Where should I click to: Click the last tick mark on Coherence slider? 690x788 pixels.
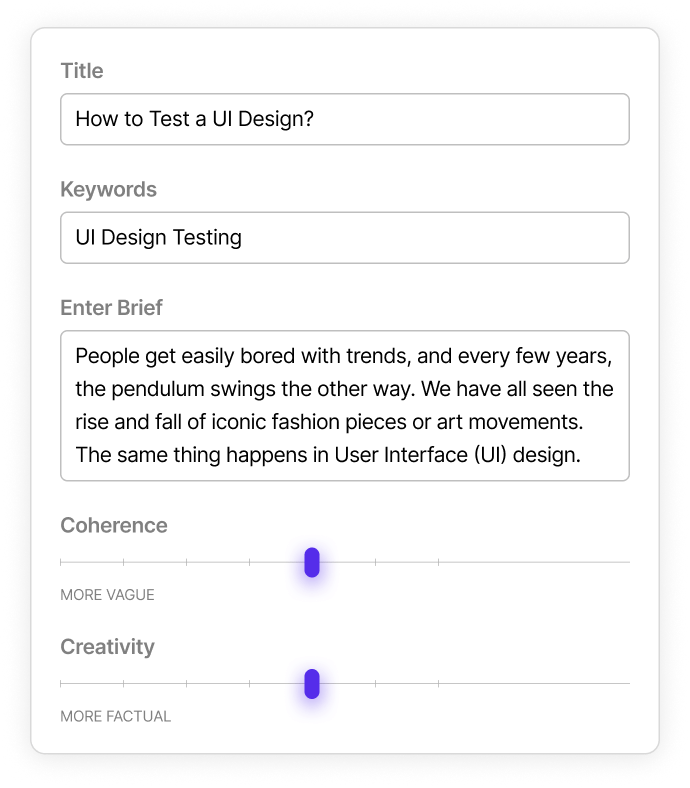click(439, 563)
